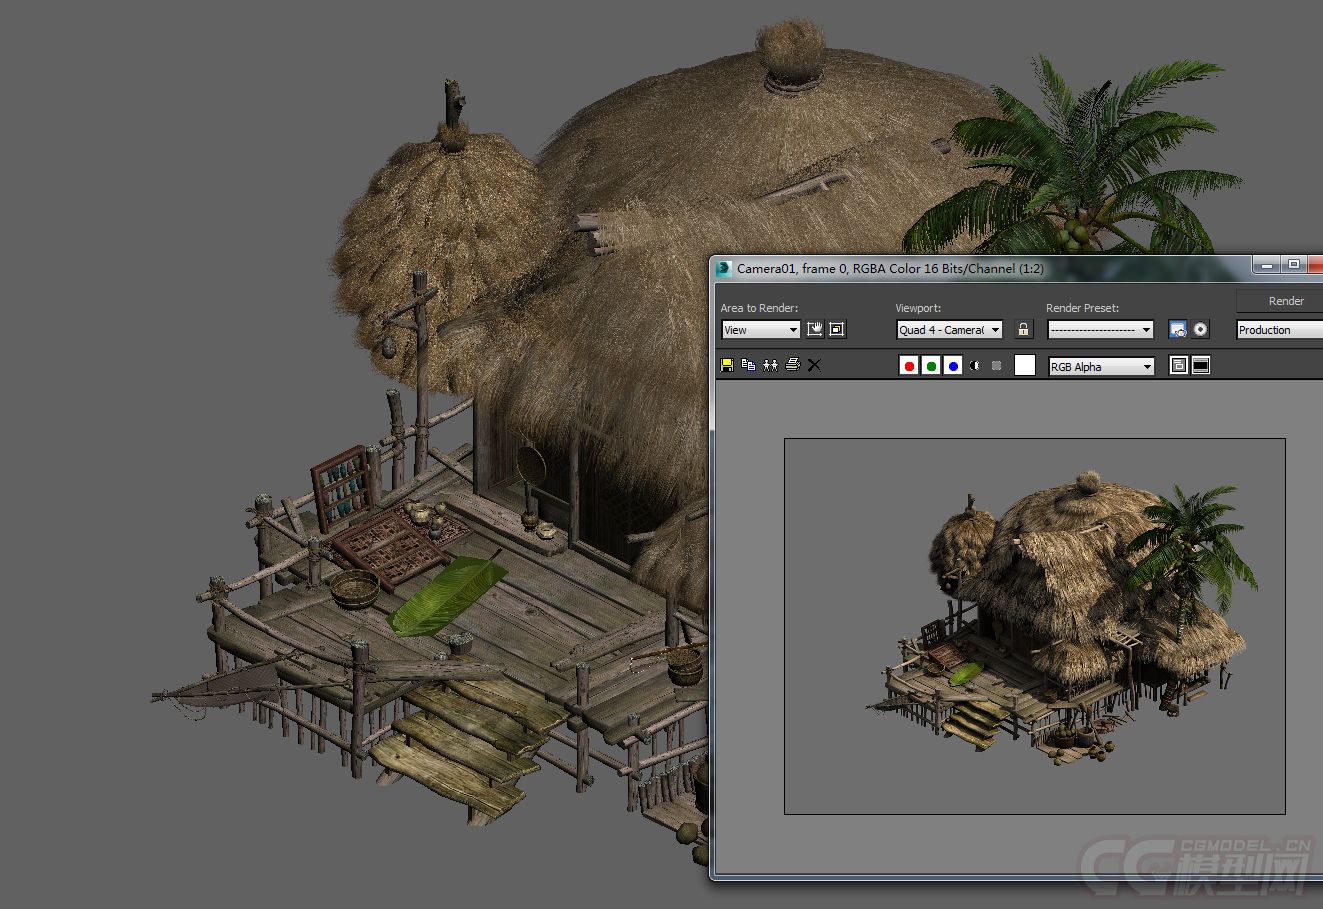Toggle UI display icon in frame window
Viewport: 1323px width, 909px height.
1201,366
